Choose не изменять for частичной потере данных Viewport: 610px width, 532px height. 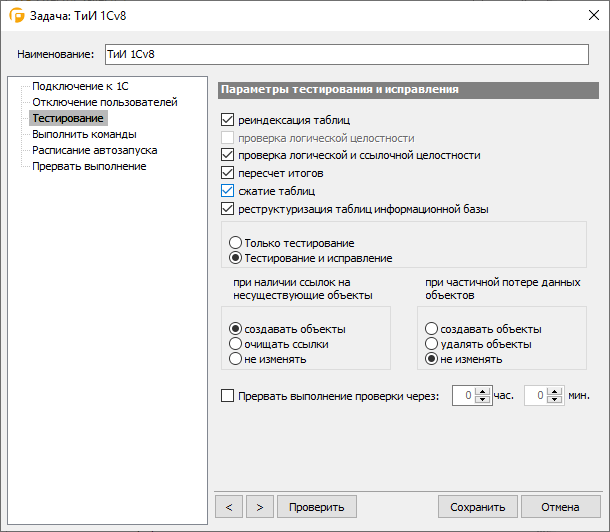point(431,359)
